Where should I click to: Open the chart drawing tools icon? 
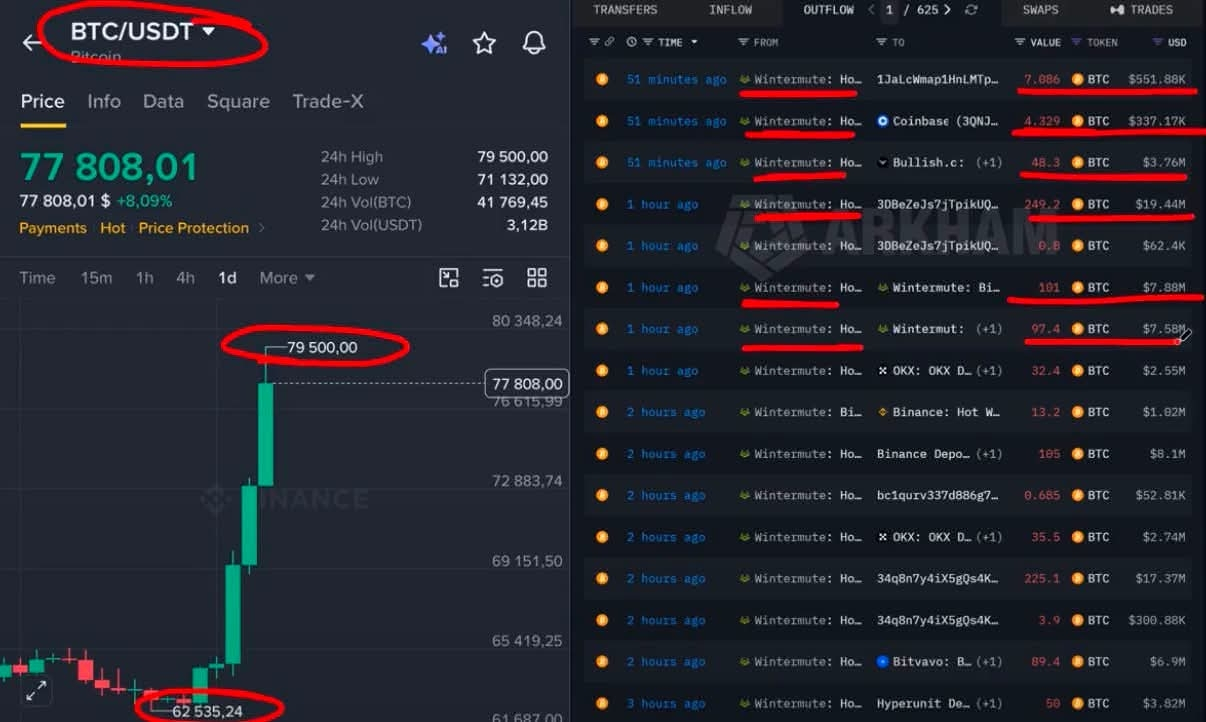point(449,278)
